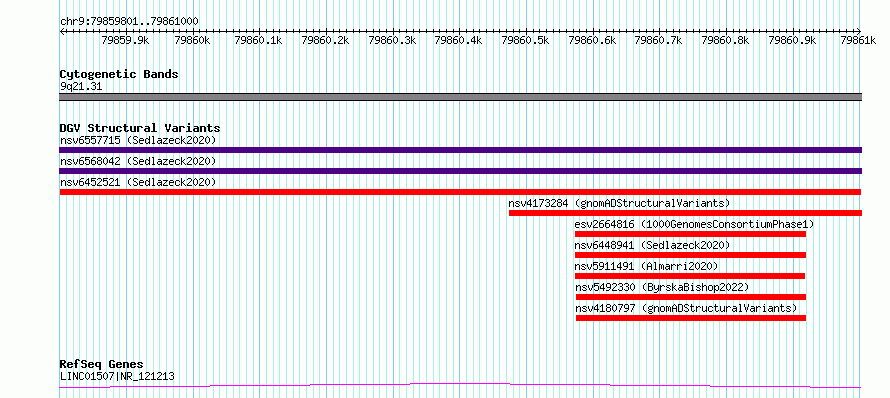Screen dimensions: 890x398
Task: Click ruler position 79860.2k
Action: (326, 40)
